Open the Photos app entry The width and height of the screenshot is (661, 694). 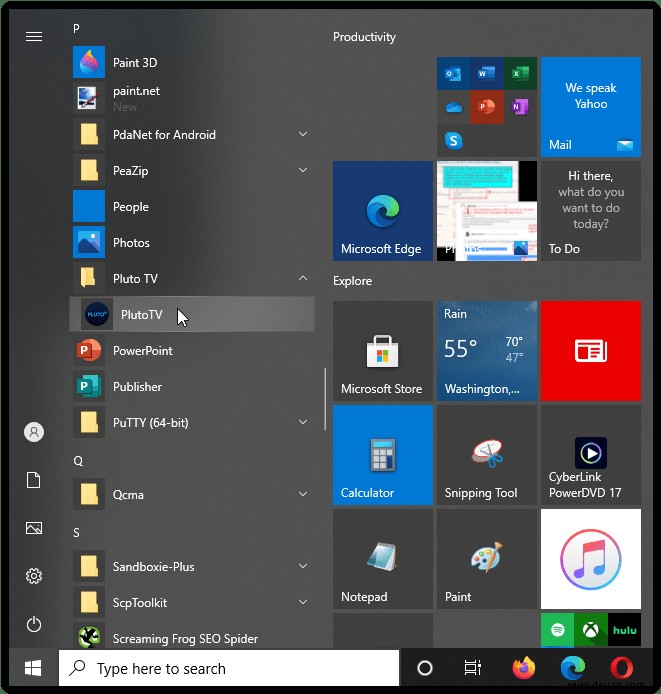tap(193, 243)
